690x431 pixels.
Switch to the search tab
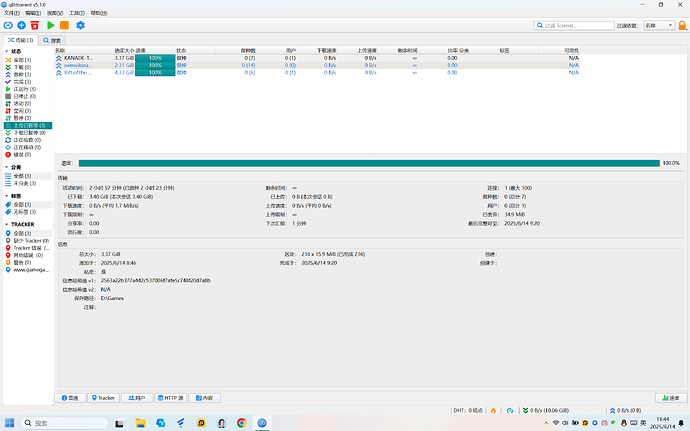pos(52,41)
